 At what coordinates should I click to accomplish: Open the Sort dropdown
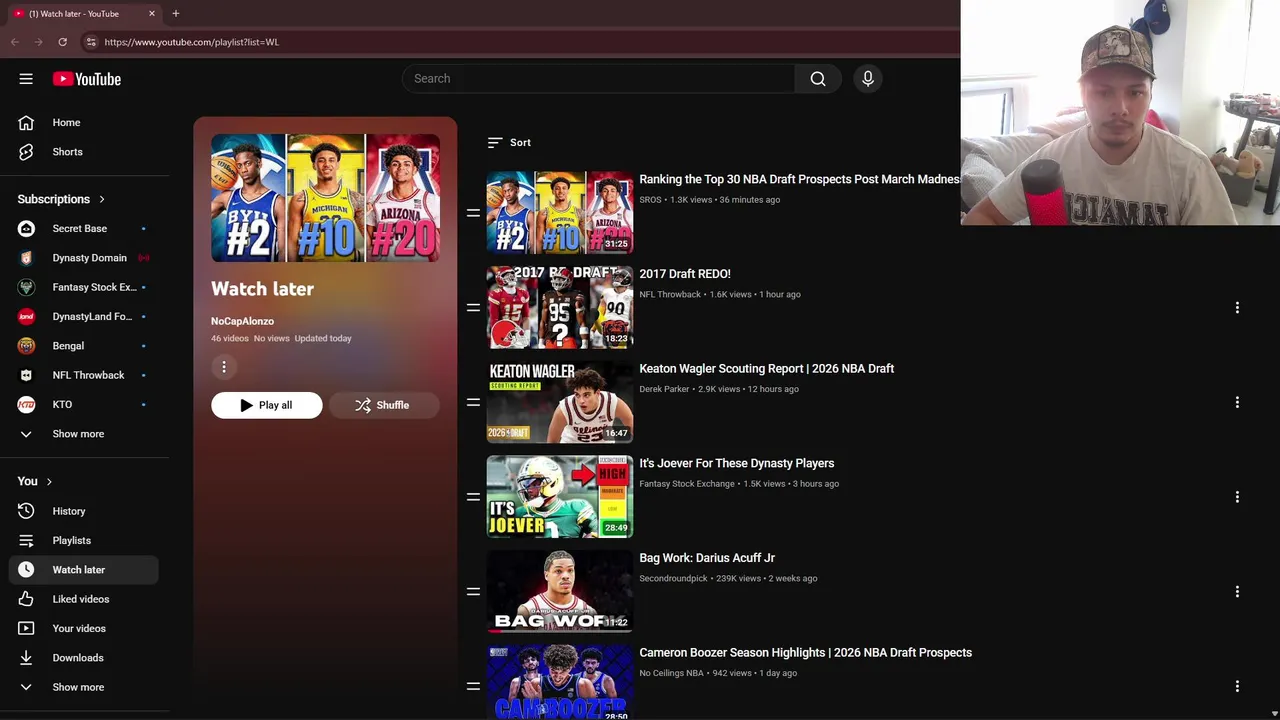pyautogui.click(x=509, y=142)
